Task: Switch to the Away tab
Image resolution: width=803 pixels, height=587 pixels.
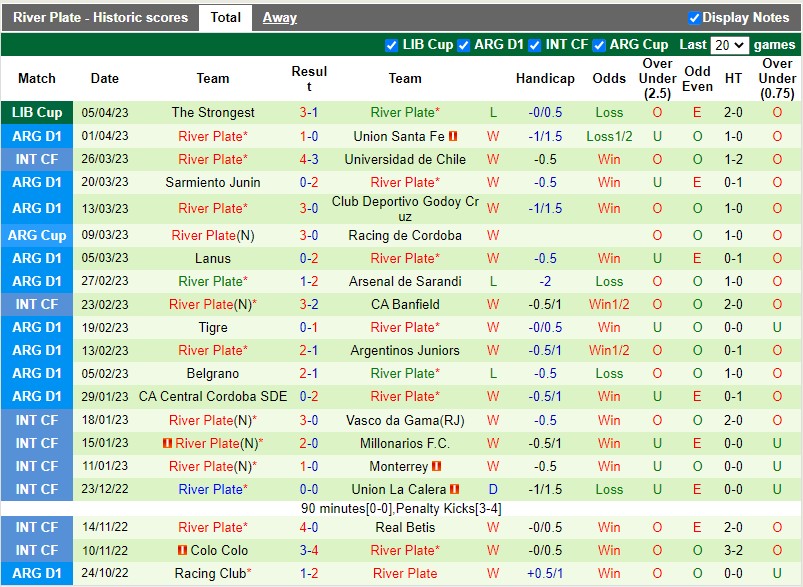Action: pyautogui.click(x=280, y=18)
